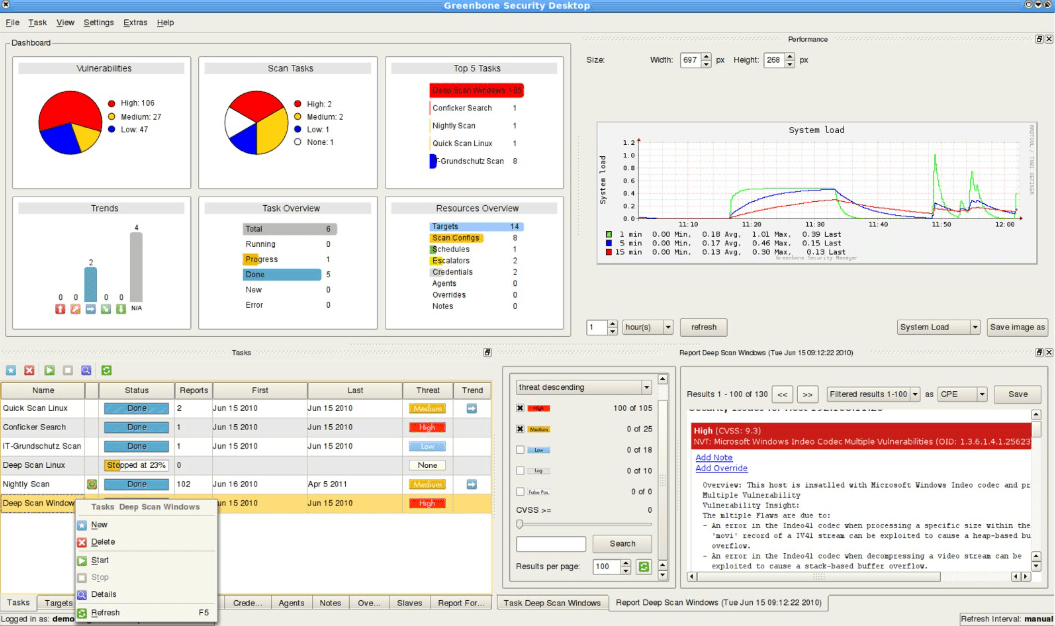Click the refresh icon beside Results per page
1055x626 pixels.
pyautogui.click(x=645, y=567)
